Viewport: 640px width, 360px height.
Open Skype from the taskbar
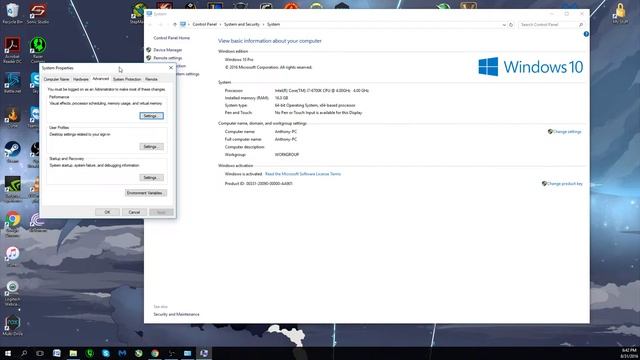106,353
